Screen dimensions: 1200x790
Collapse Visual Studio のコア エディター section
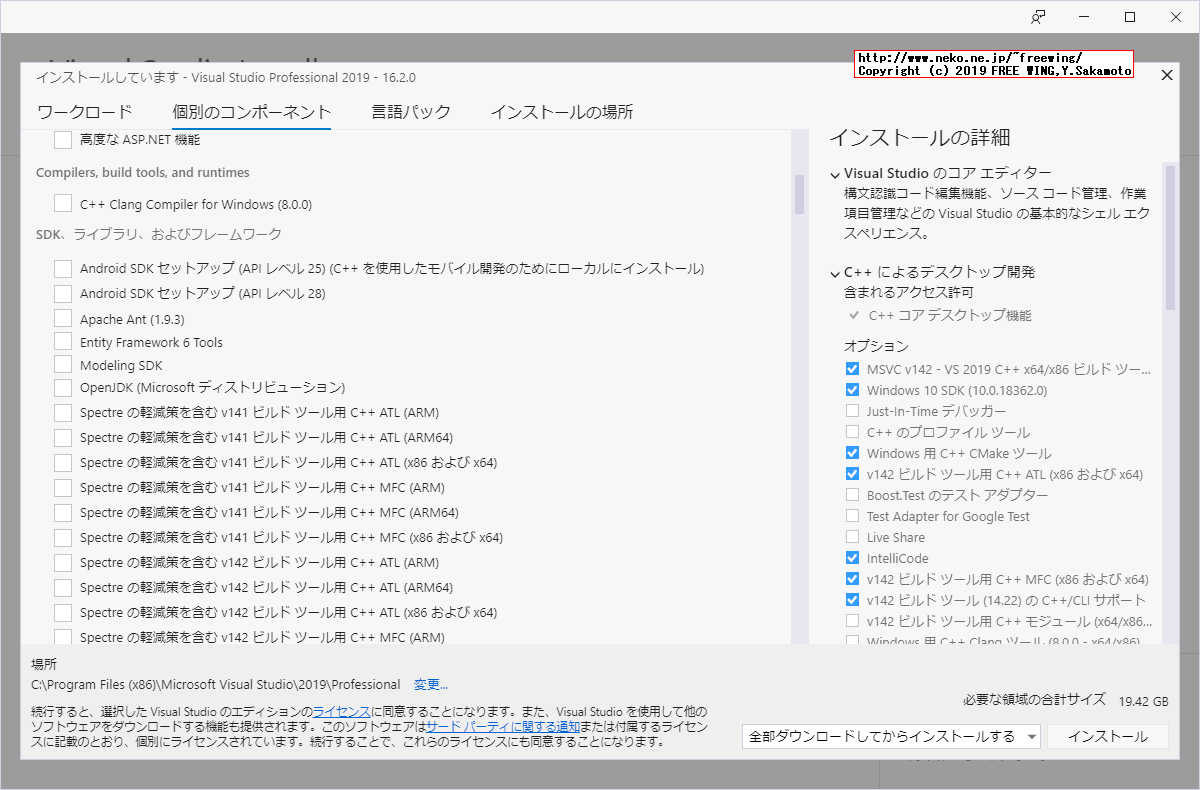coord(834,172)
